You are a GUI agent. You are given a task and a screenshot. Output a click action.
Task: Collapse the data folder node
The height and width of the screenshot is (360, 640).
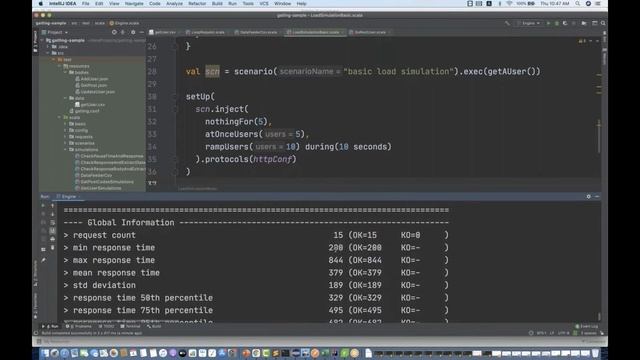pos(66,98)
